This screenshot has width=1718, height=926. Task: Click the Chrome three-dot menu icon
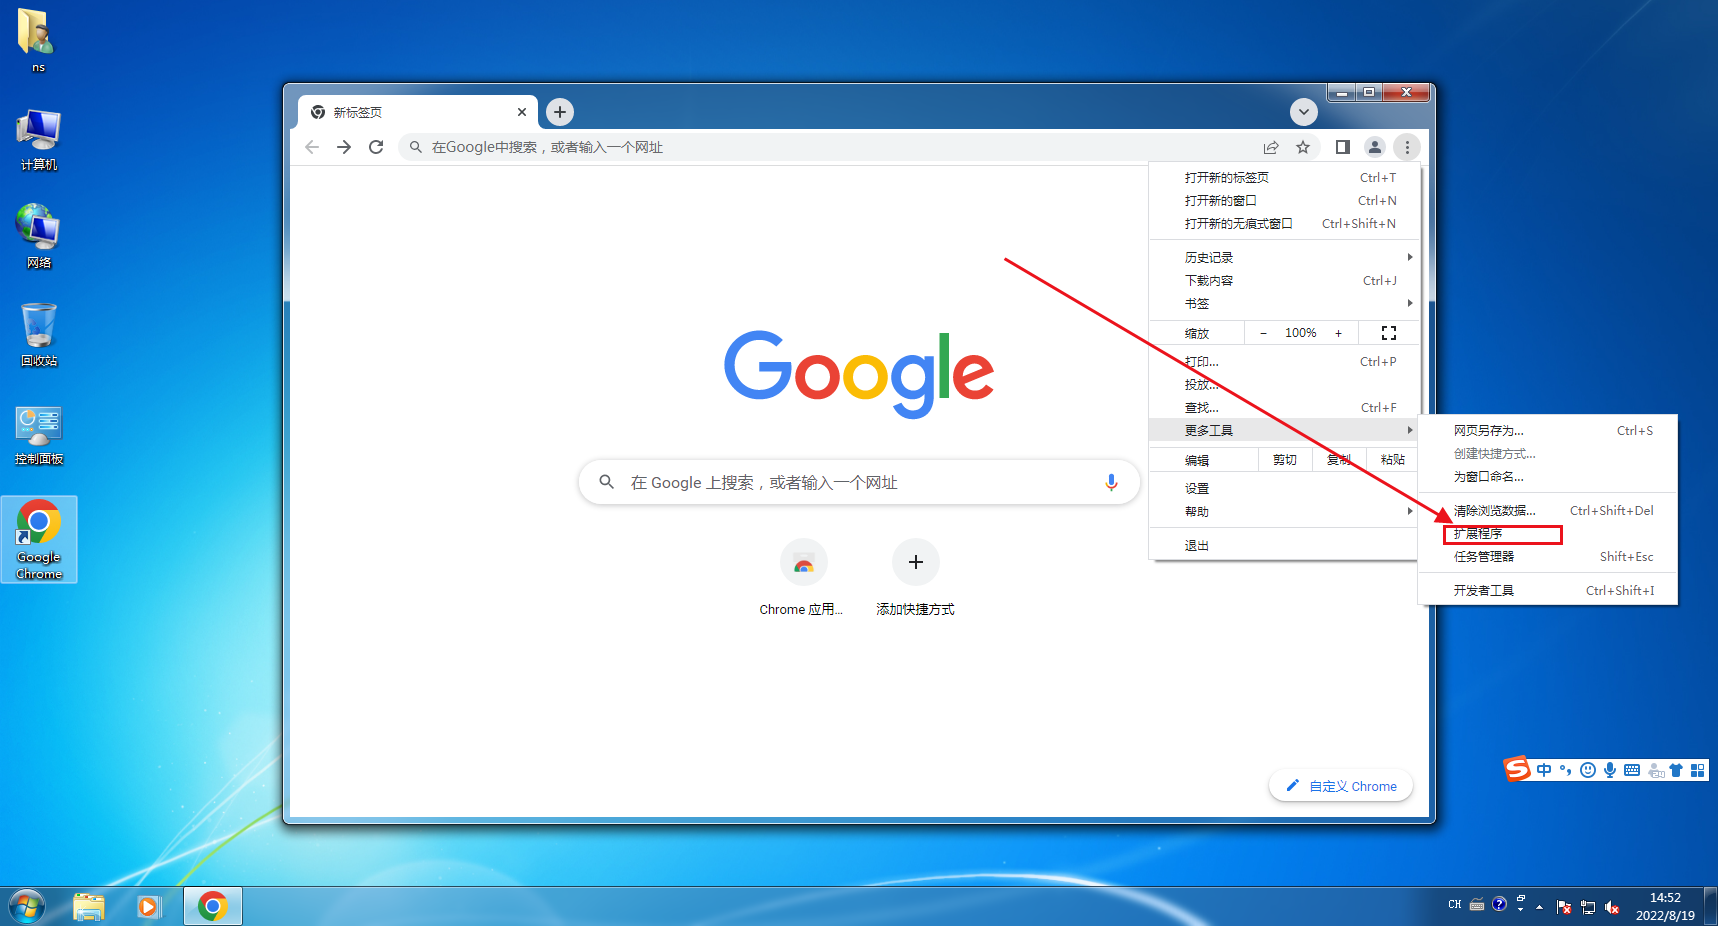(x=1407, y=147)
